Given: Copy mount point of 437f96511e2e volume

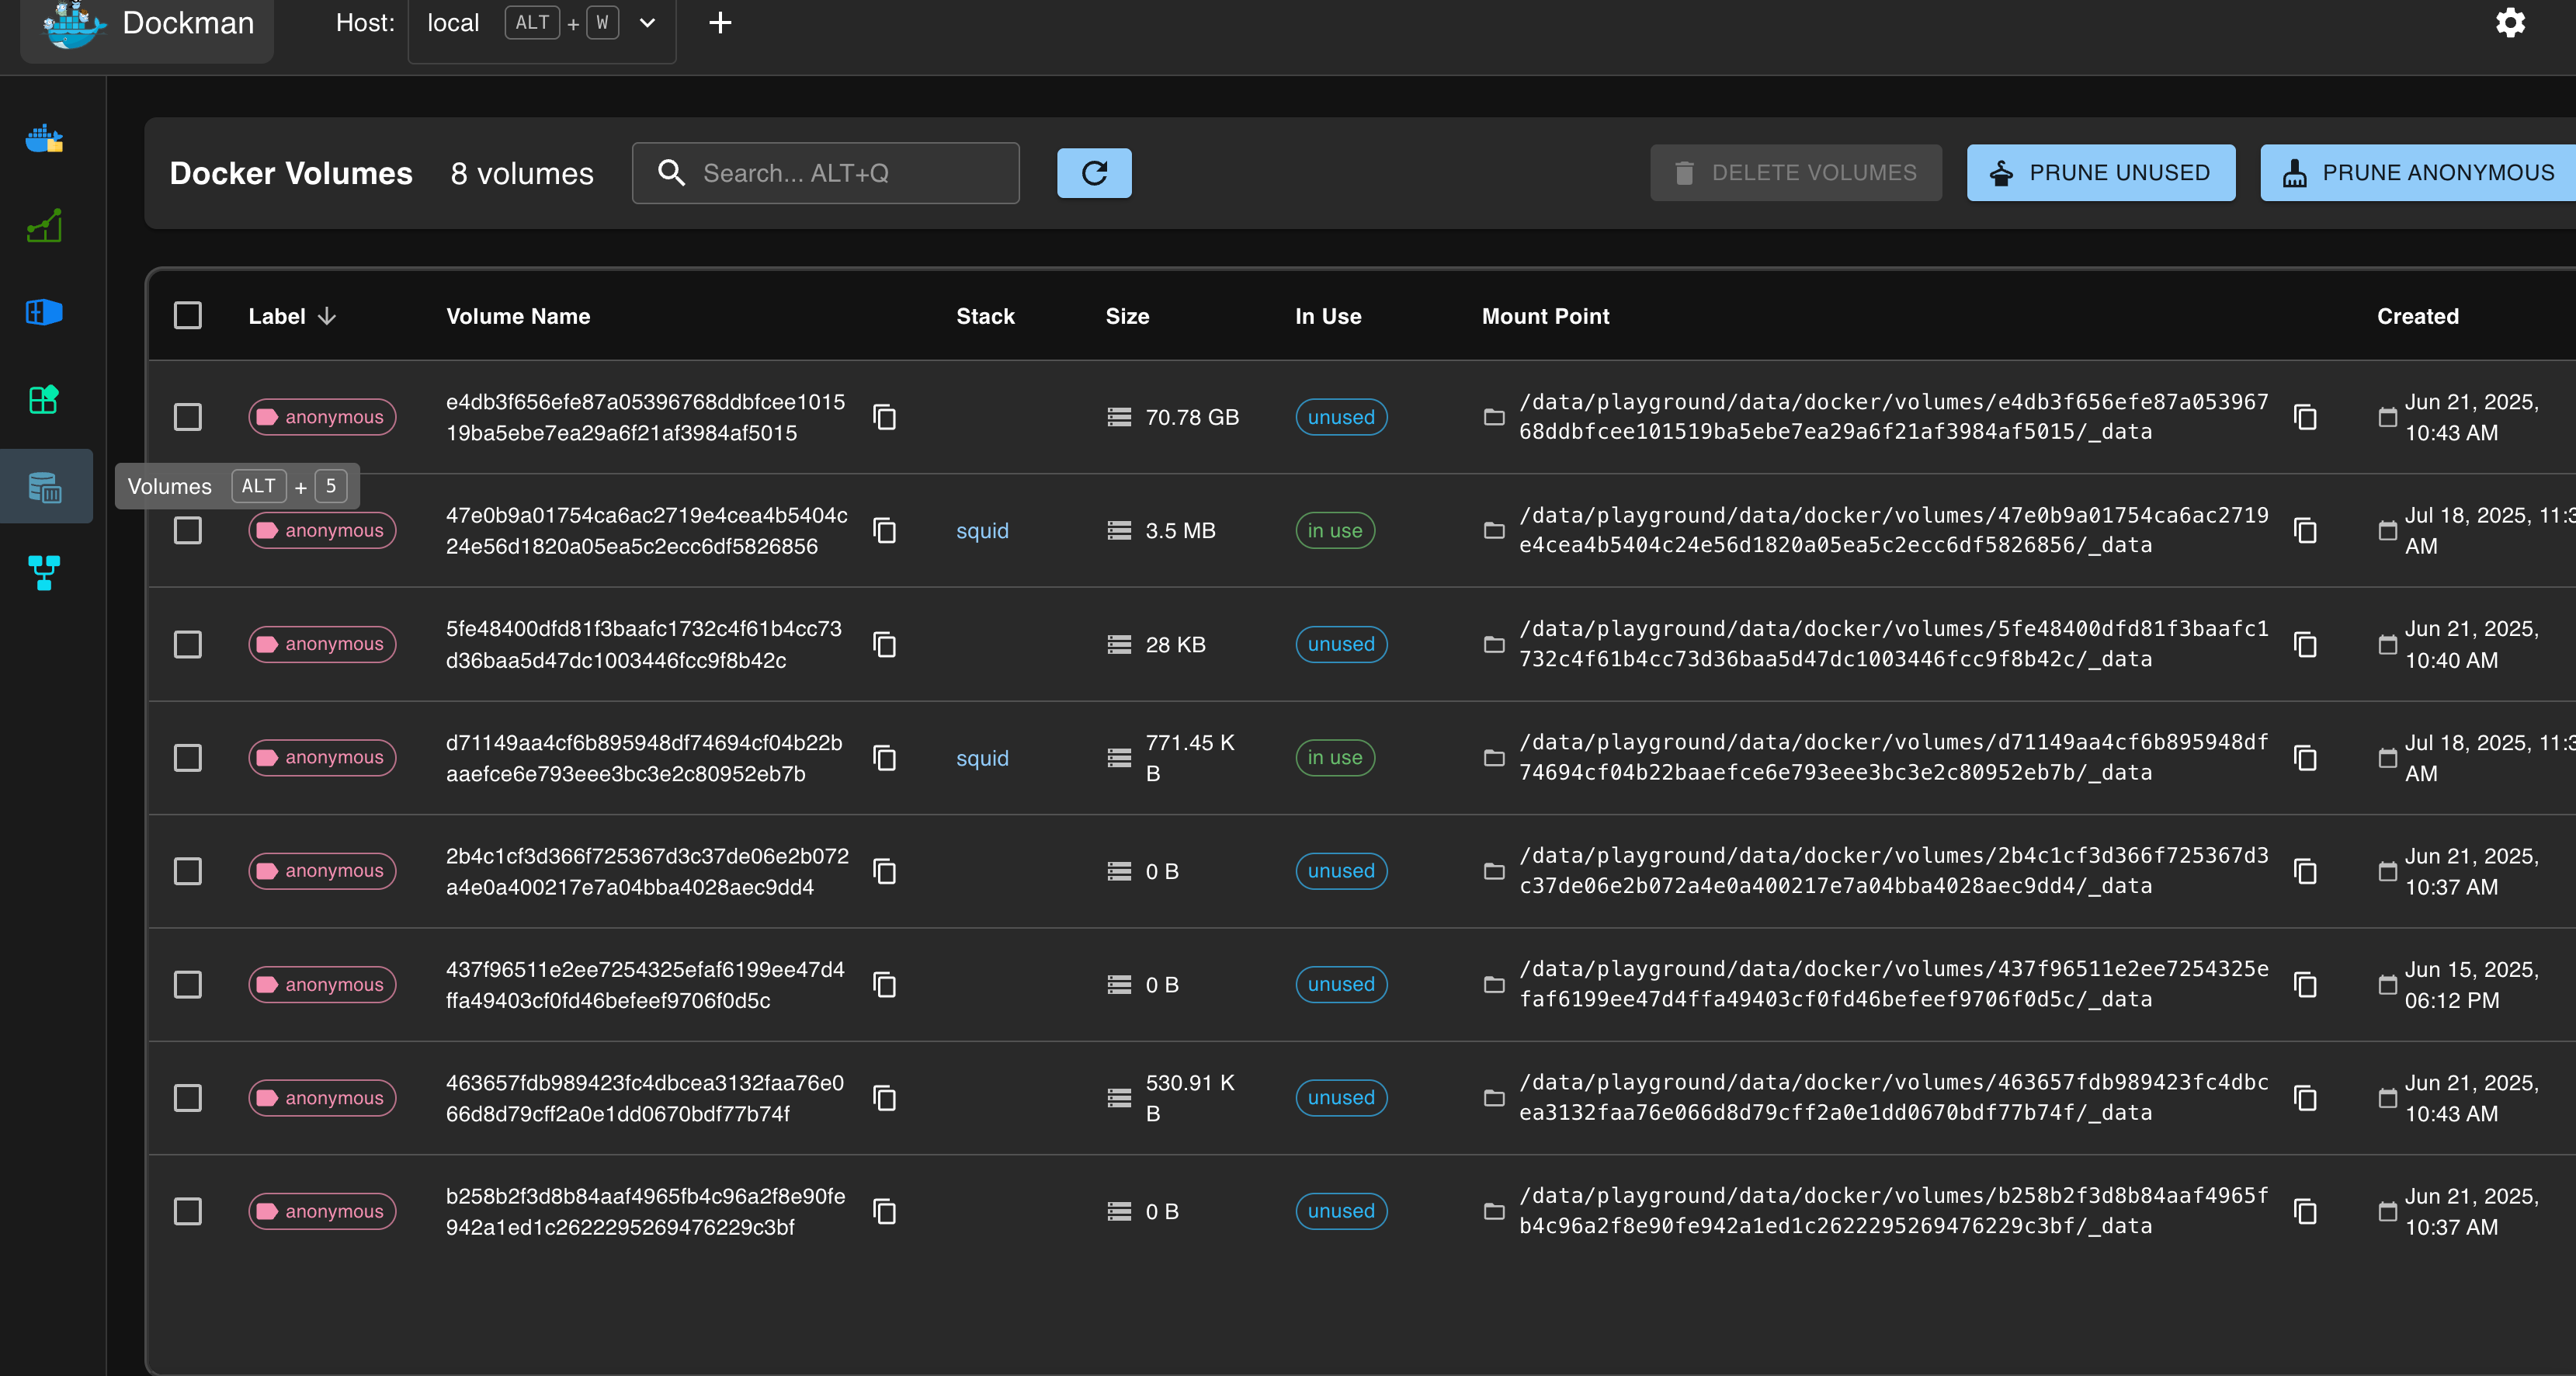Looking at the screenshot, I should 2306,985.
